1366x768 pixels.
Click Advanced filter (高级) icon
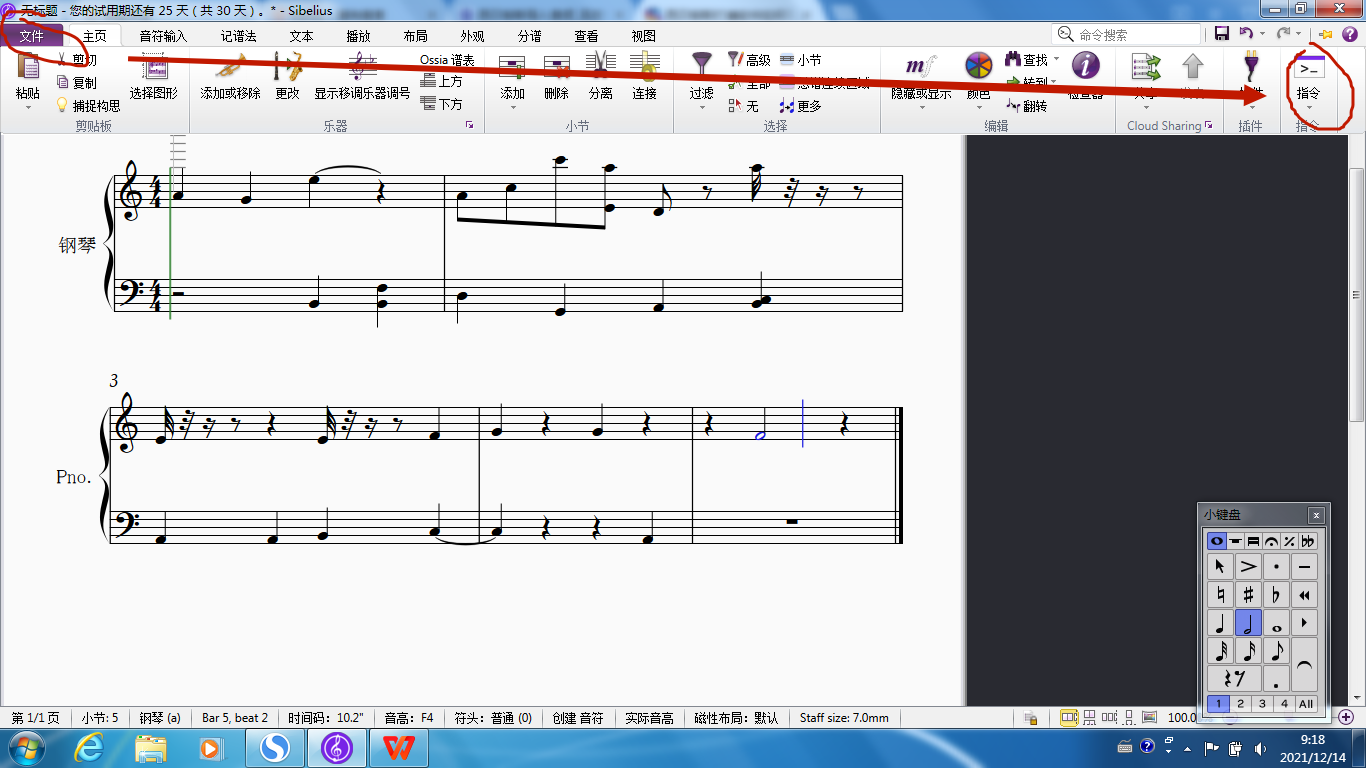pos(735,60)
